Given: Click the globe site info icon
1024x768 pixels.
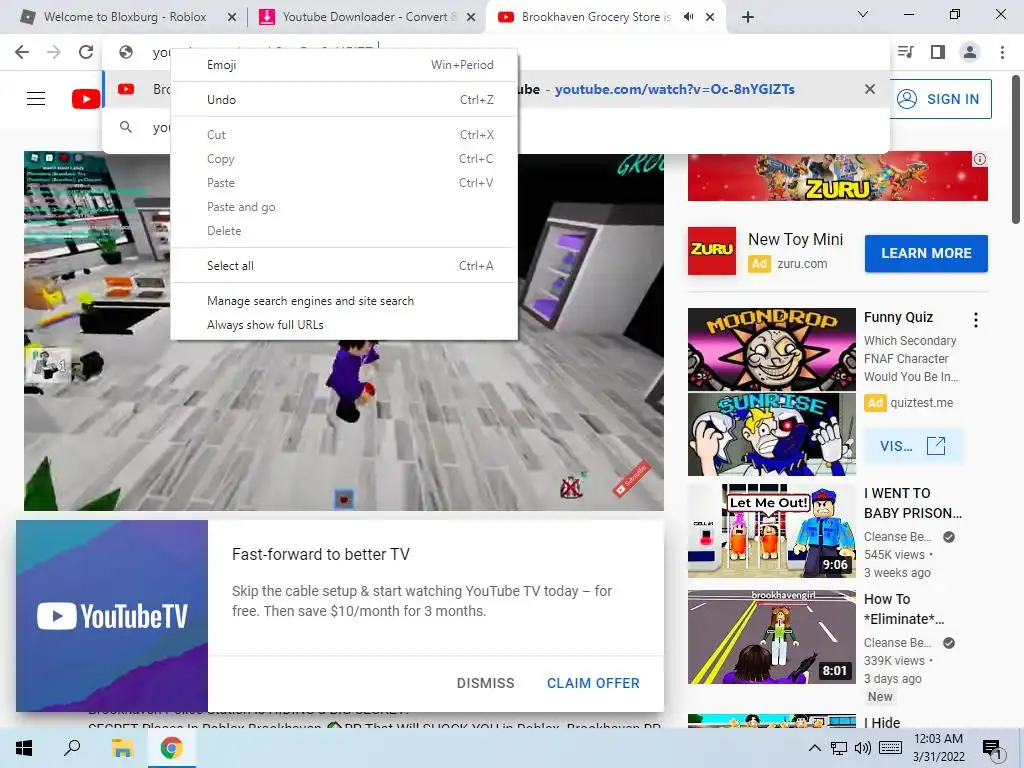Looking at the screenshot, I should point(125,52).
